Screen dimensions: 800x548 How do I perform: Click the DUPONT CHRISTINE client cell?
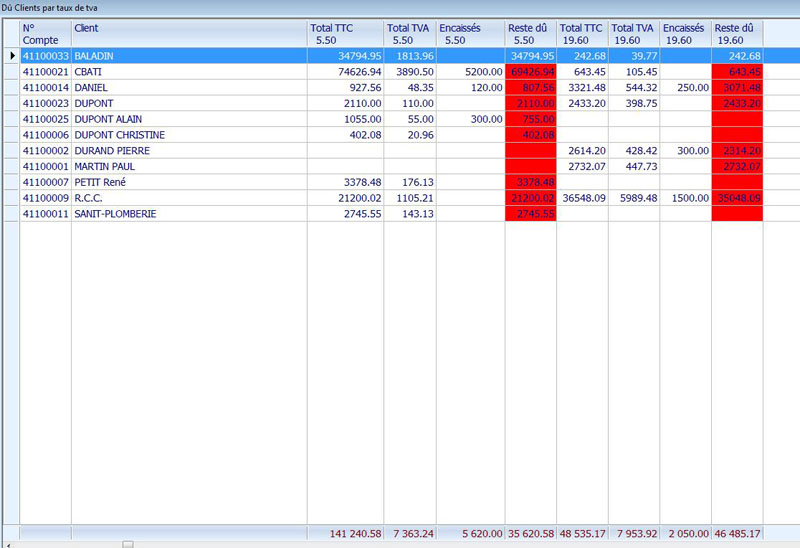(188, 135)
